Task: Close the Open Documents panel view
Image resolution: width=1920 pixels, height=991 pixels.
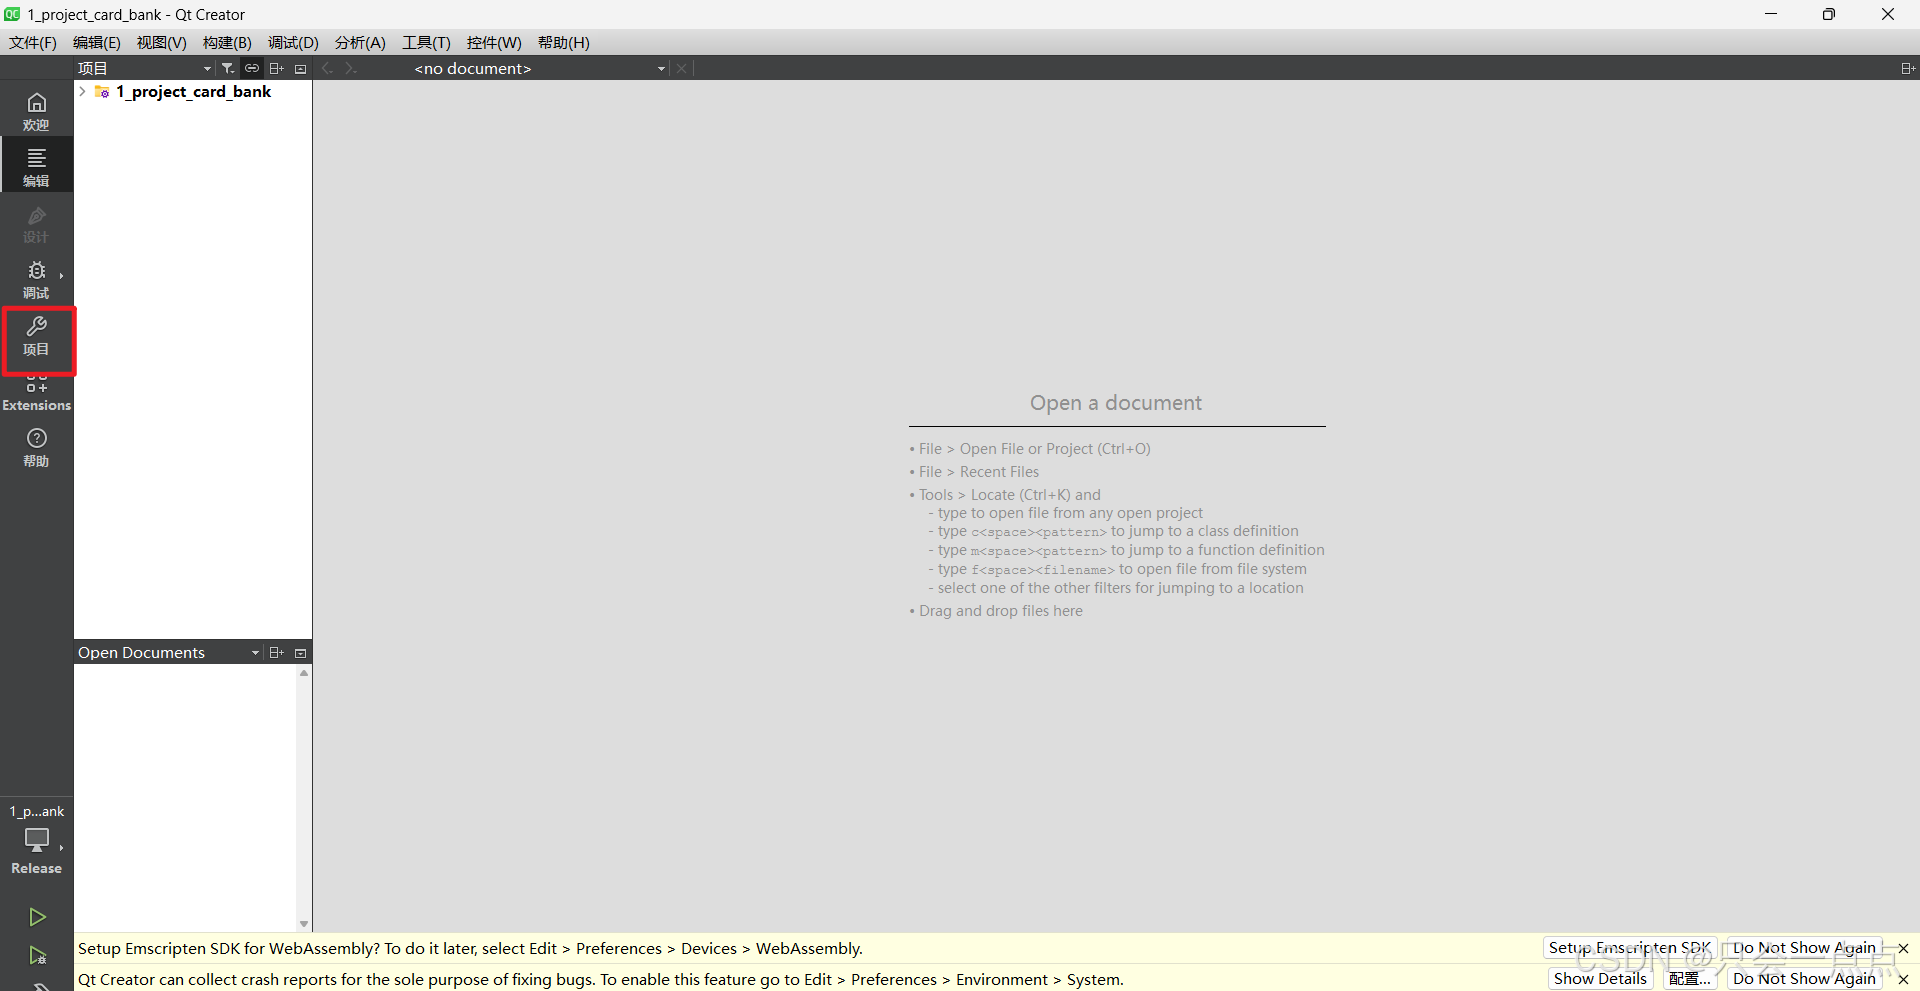Action: [300, 652]
